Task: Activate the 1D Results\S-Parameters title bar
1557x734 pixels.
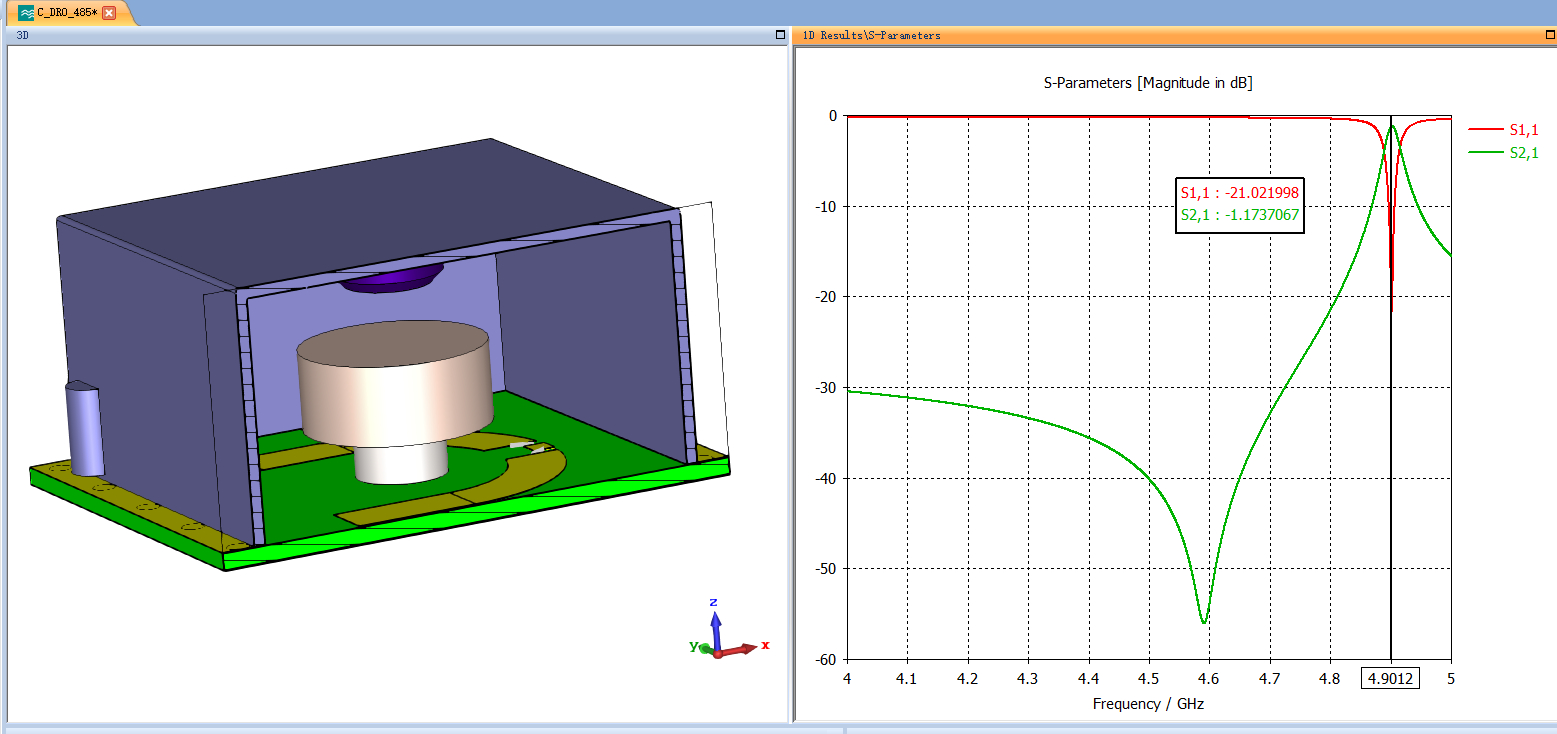Action: [1174, 35]
